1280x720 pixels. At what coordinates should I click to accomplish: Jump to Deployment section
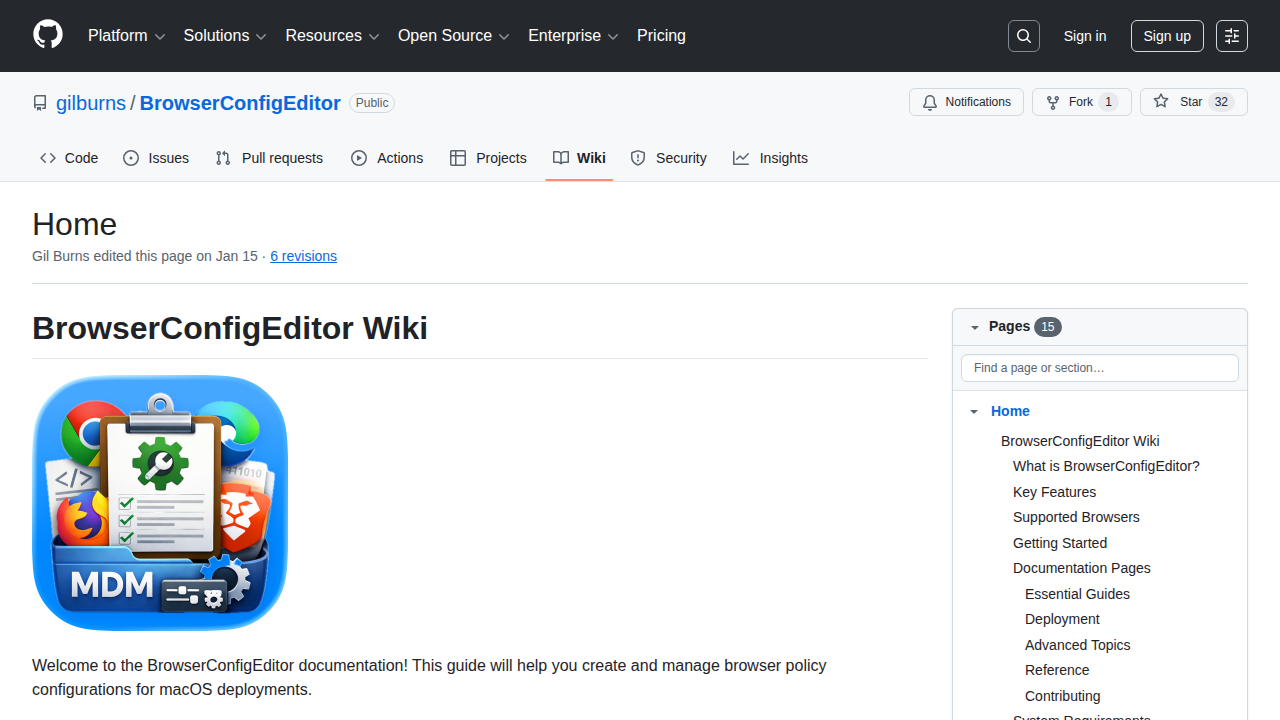[1062, 619]
